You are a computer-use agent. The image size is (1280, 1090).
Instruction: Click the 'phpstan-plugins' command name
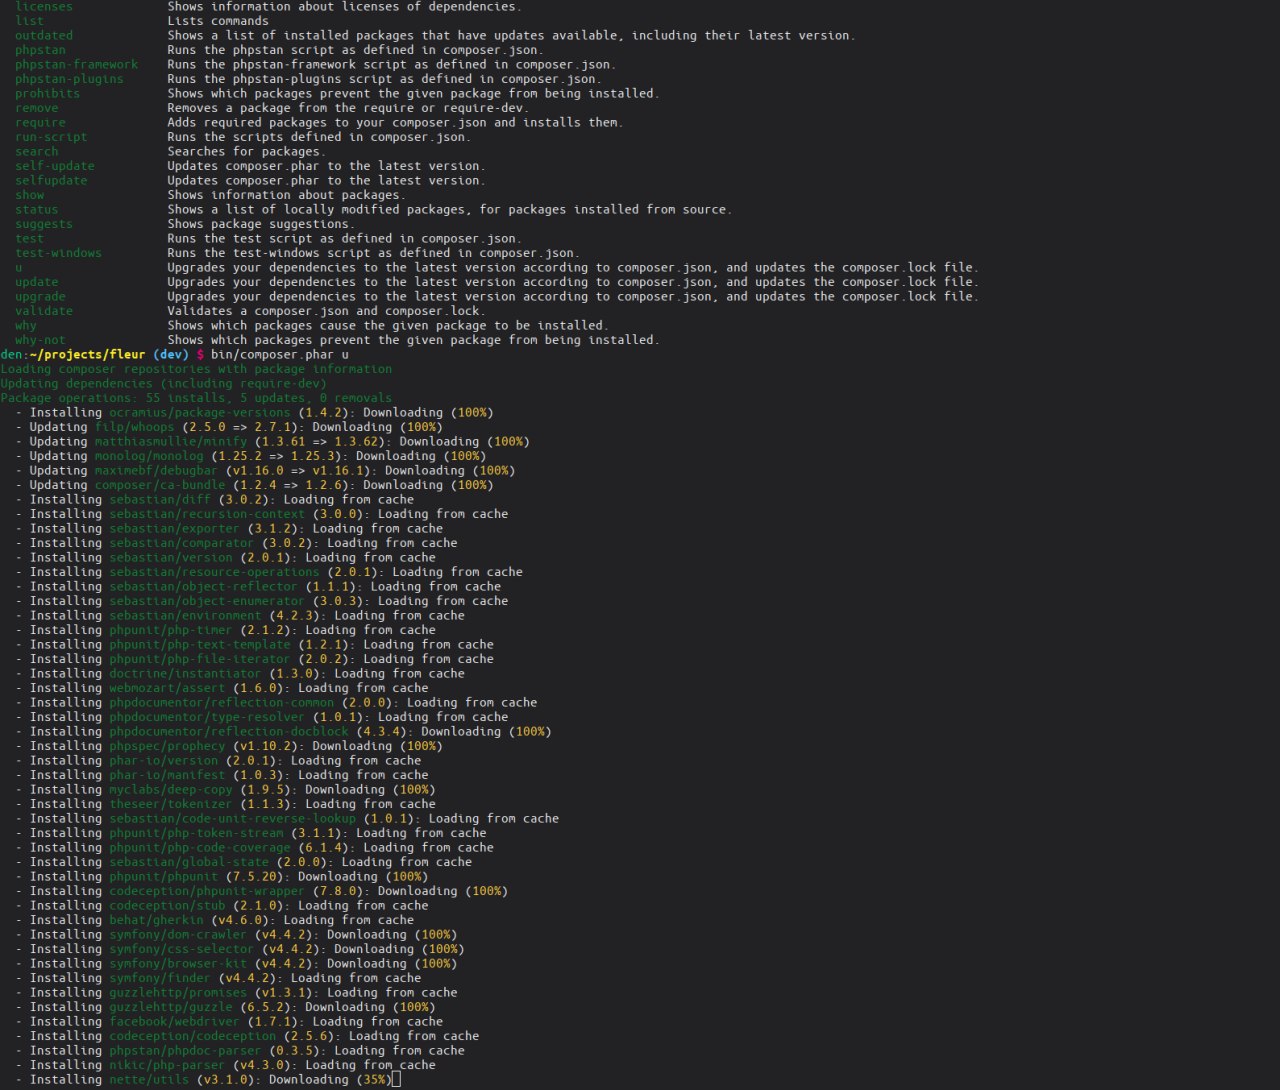coord(69,79)
